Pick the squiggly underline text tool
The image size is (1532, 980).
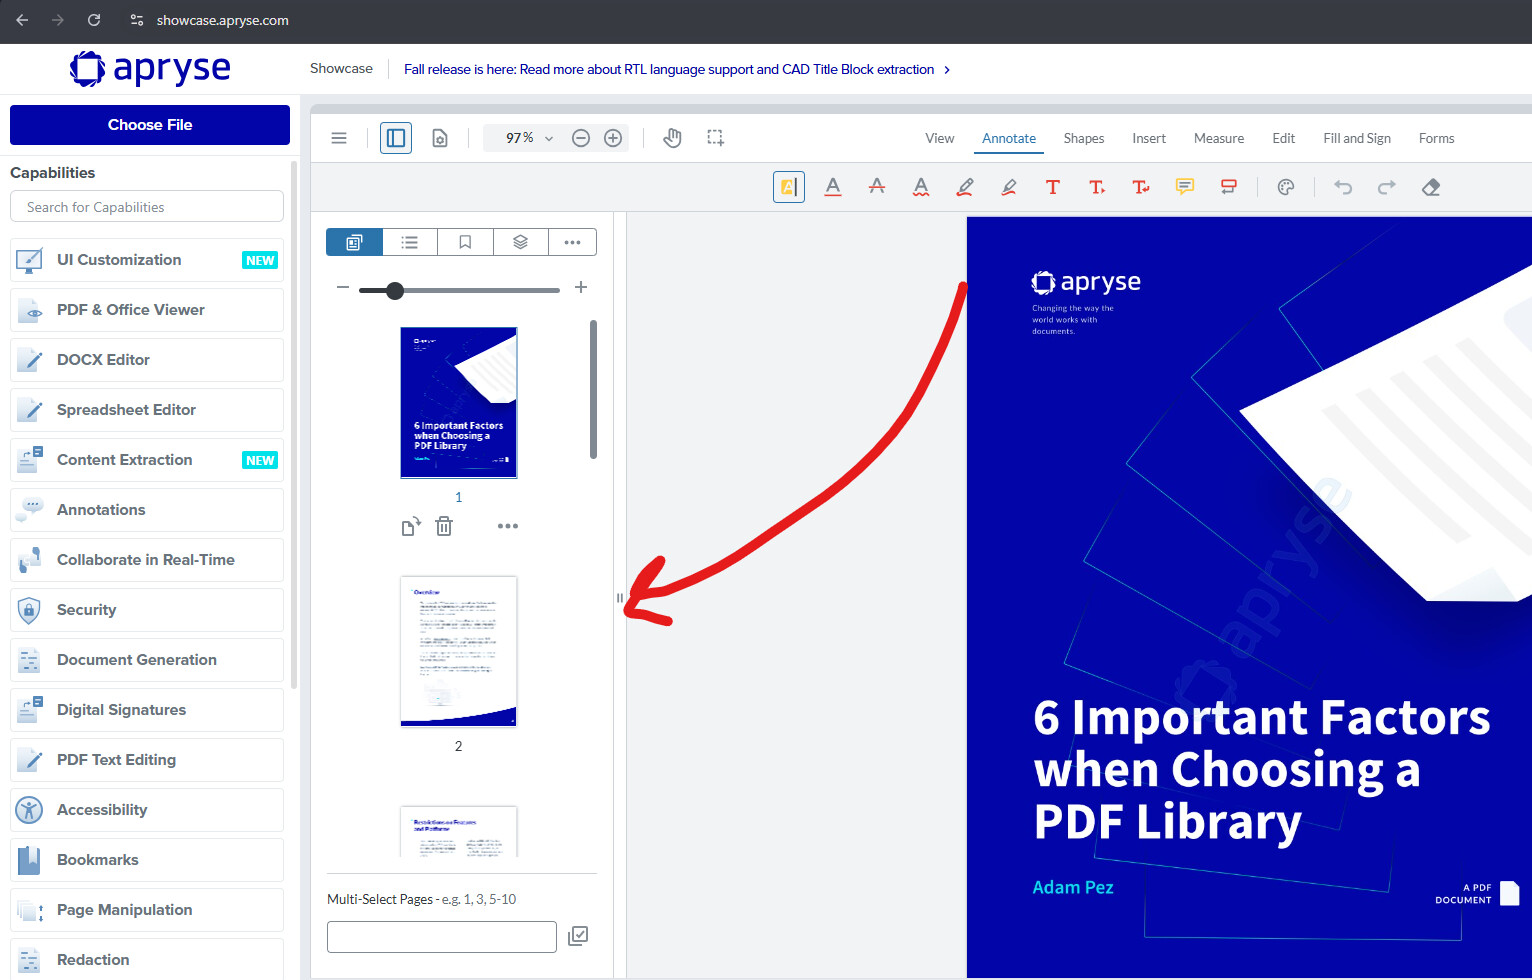coord(921,187)
